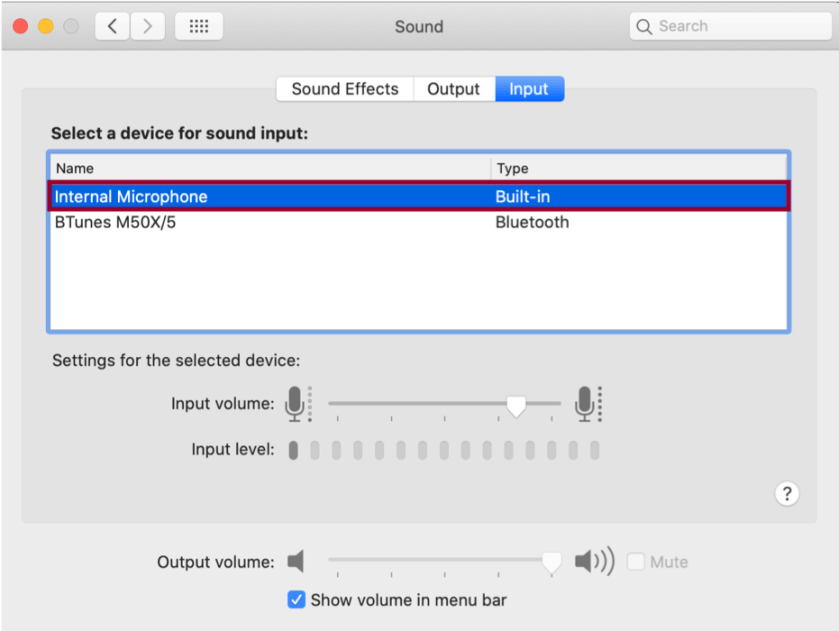Select the Input tab
This screenshot has height=631, width=839.
tap(529, 89)
